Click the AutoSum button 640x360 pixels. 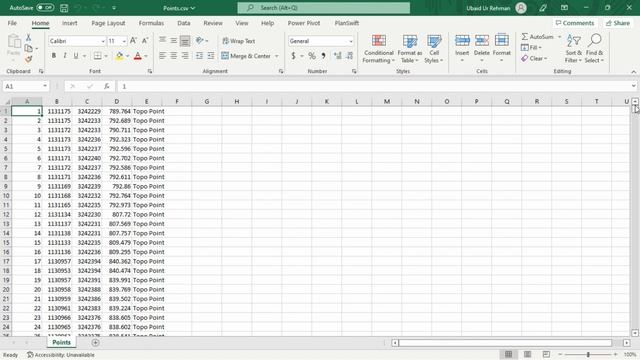[538, 37]
